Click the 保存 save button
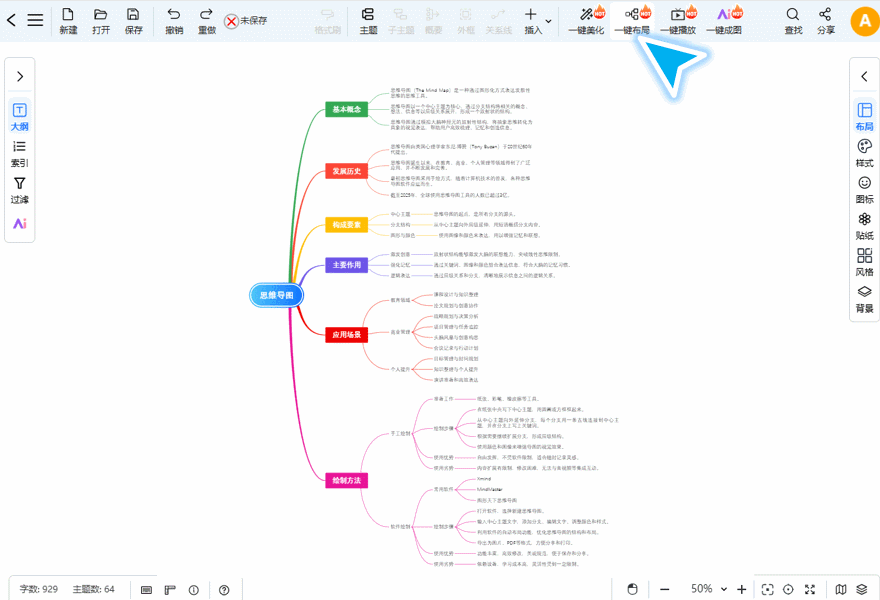 (x=133, y=21)
